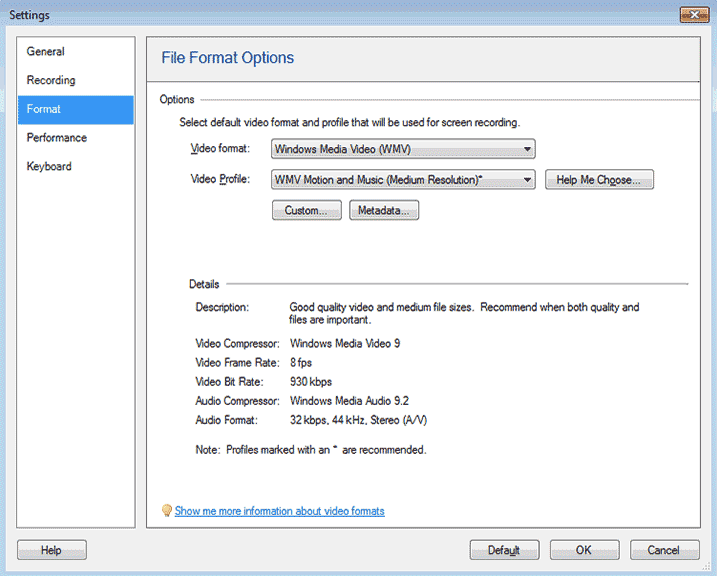Viewport: 717px width, 576px height.
Task: Click the 'Windows Media Audio 9.2' value
Action: coord(349,401)
